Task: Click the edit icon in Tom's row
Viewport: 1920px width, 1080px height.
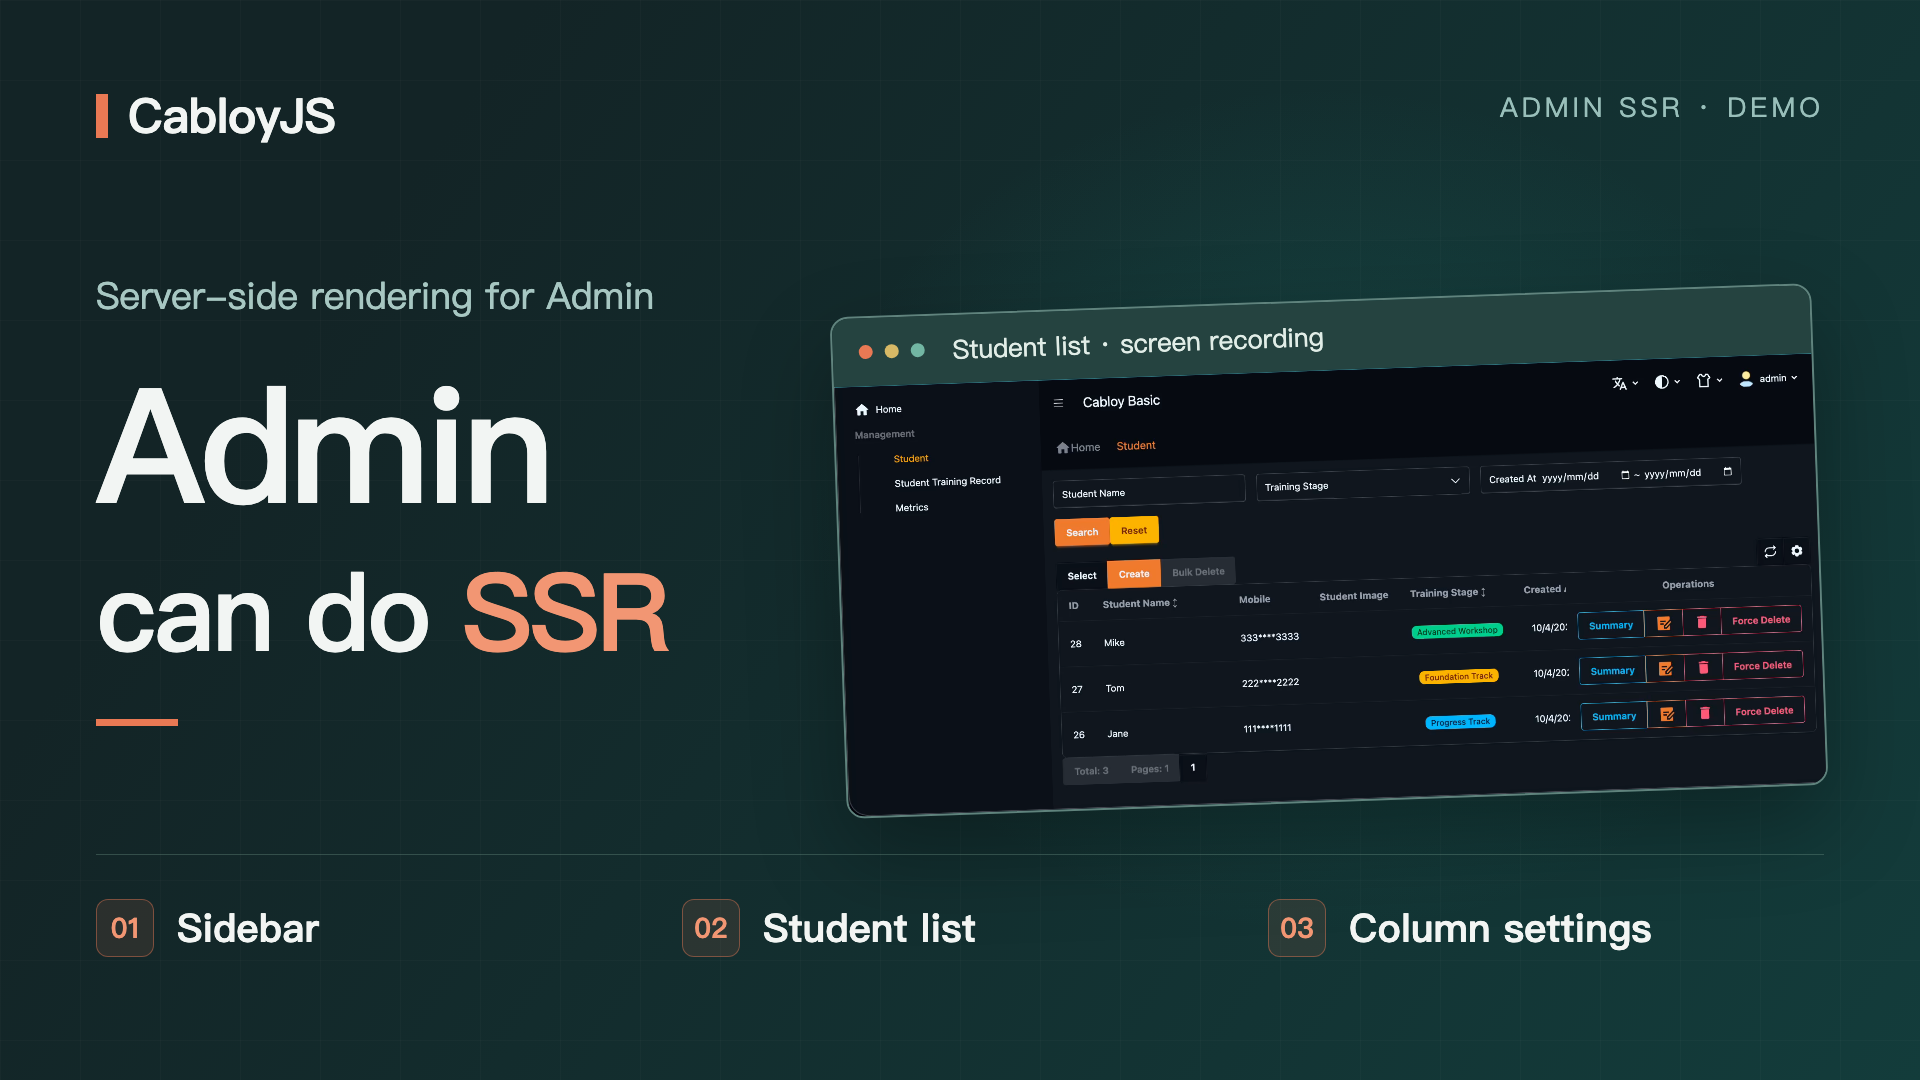Action: click(1666, 669)
